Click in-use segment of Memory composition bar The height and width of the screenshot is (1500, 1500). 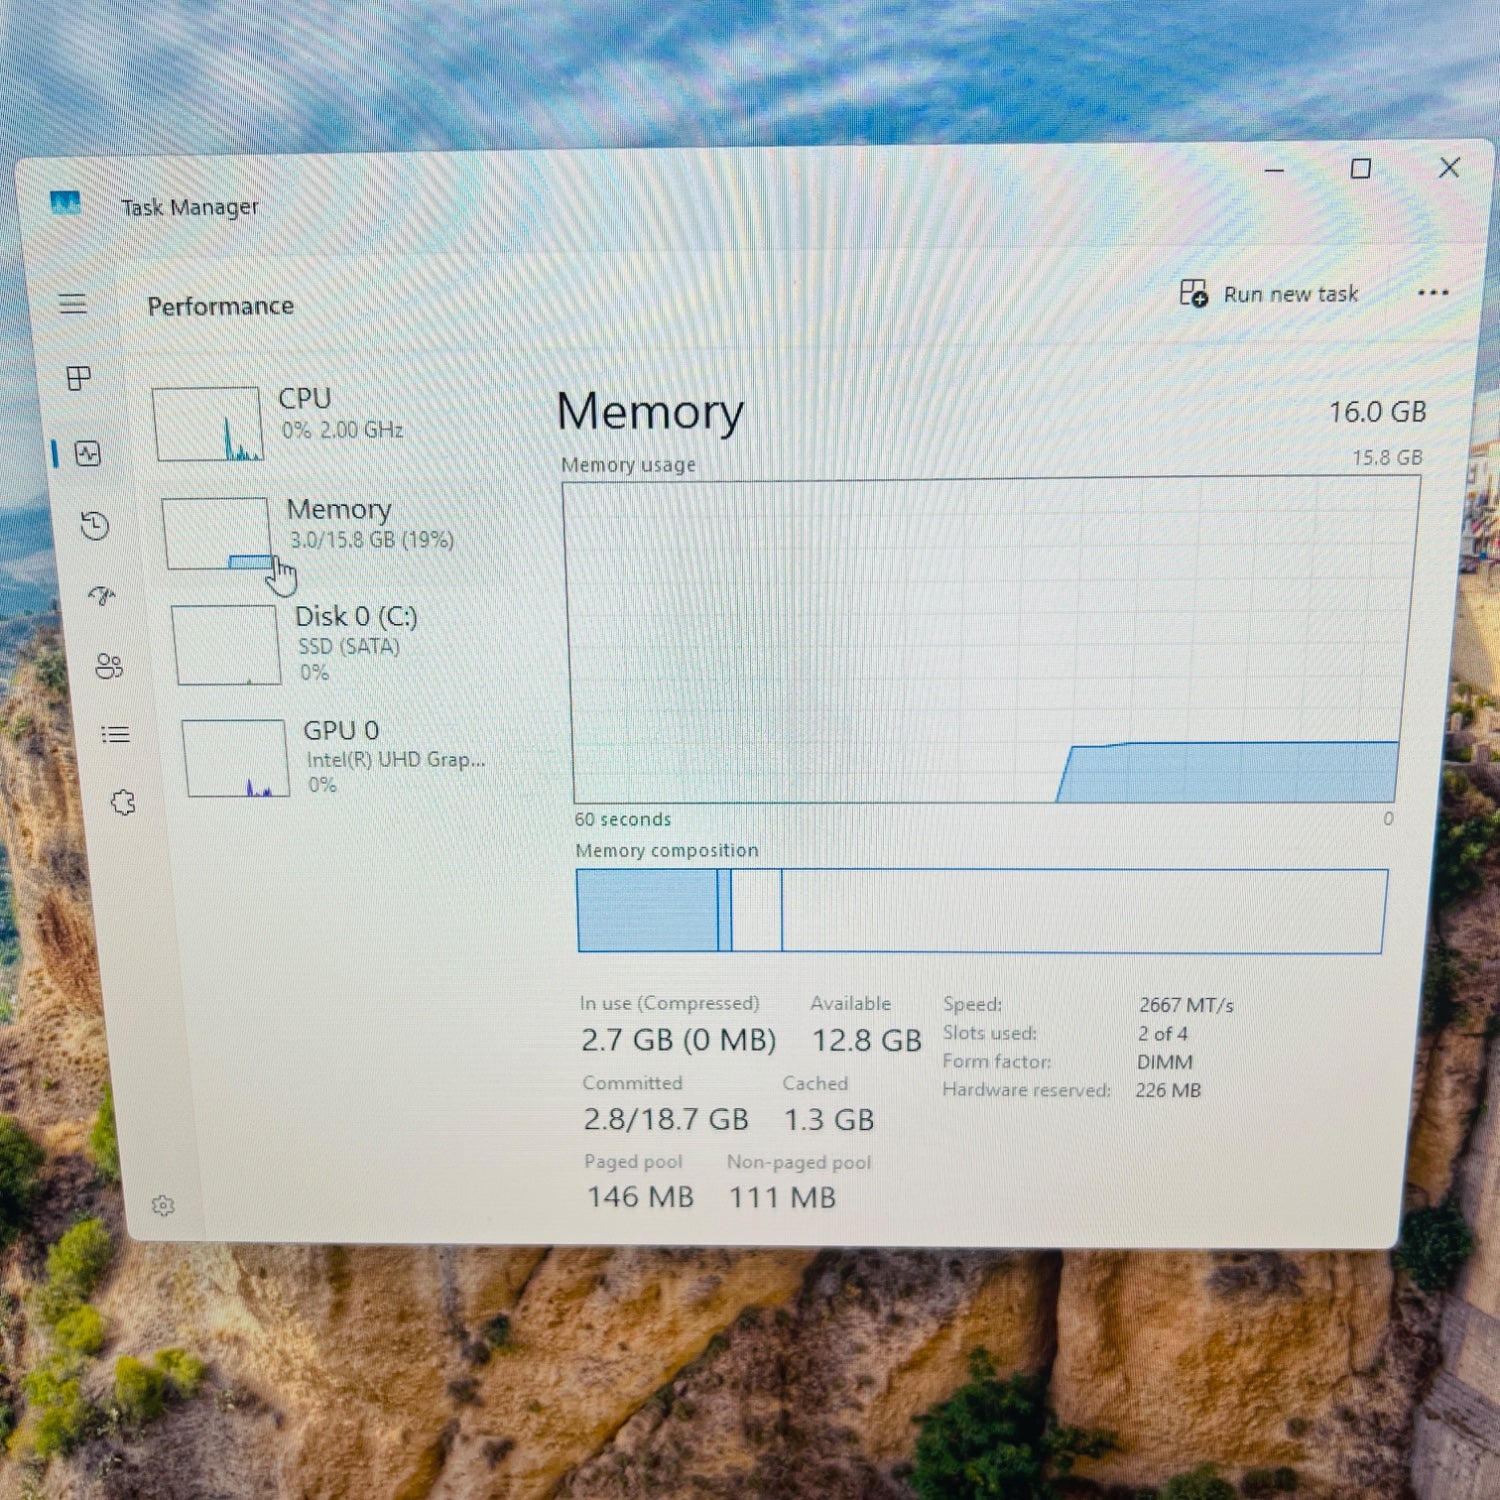(647, 910)
